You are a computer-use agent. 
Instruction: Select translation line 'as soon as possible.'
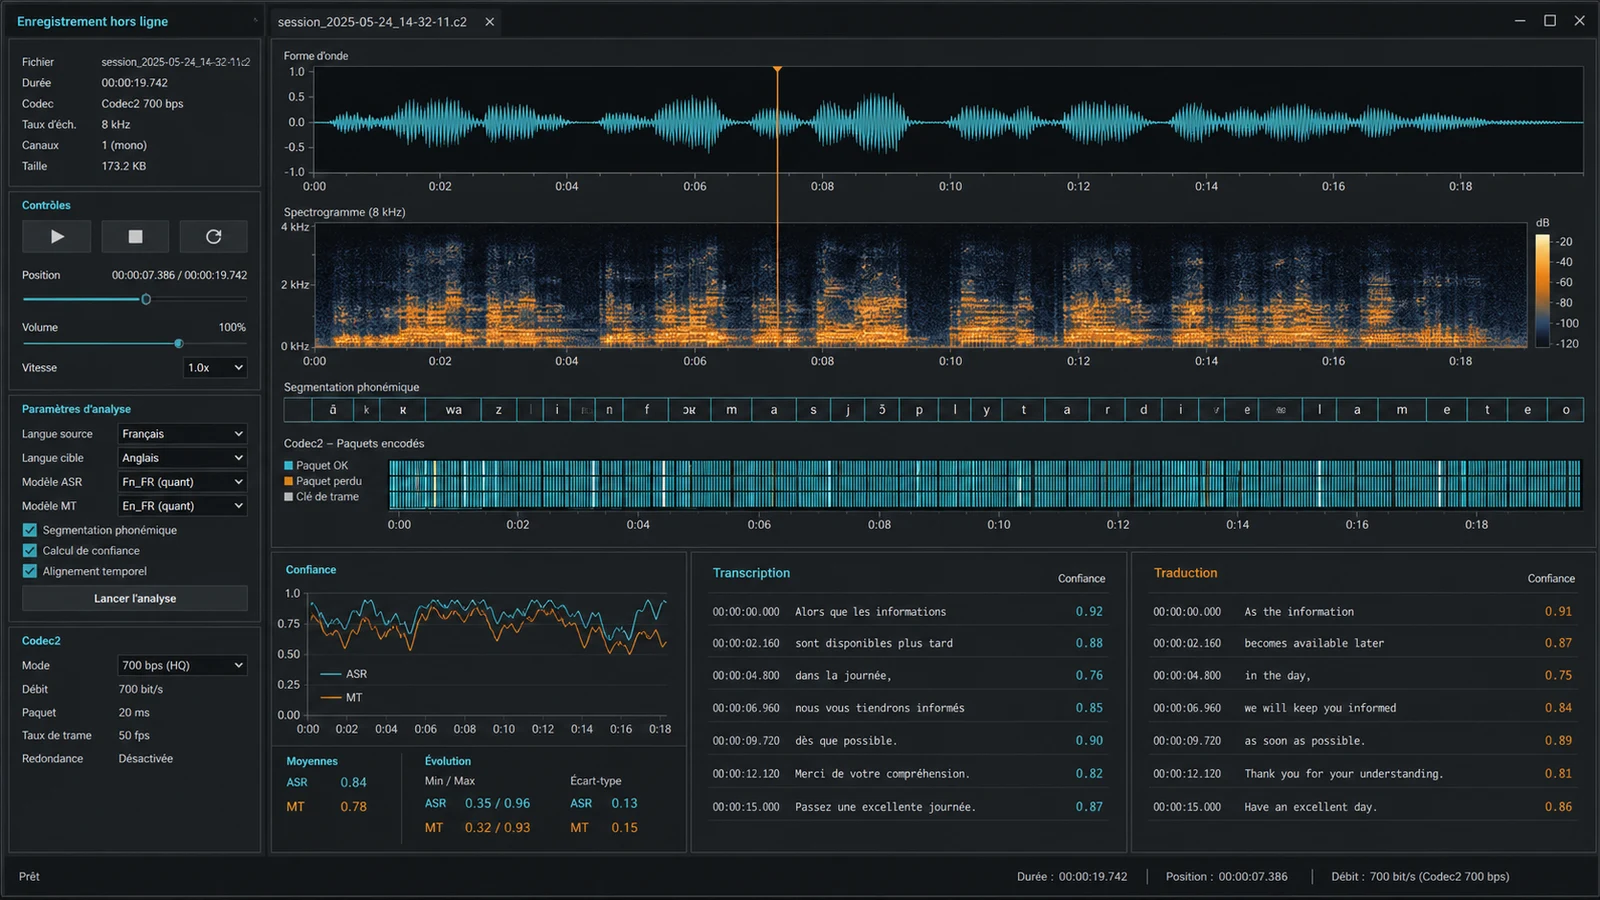click(x=1363, y=741)
